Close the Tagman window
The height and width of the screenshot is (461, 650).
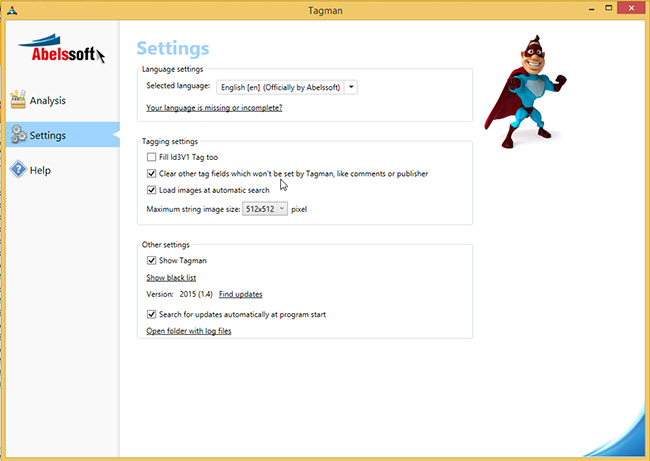tap(626, 10)
